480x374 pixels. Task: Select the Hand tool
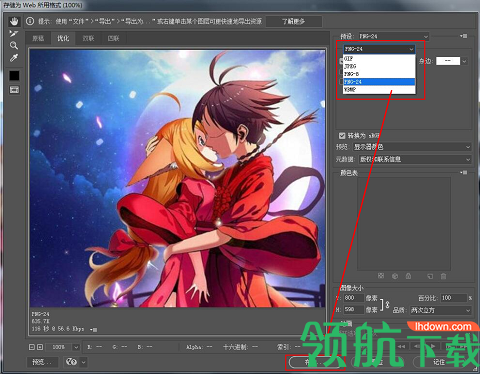14,21
